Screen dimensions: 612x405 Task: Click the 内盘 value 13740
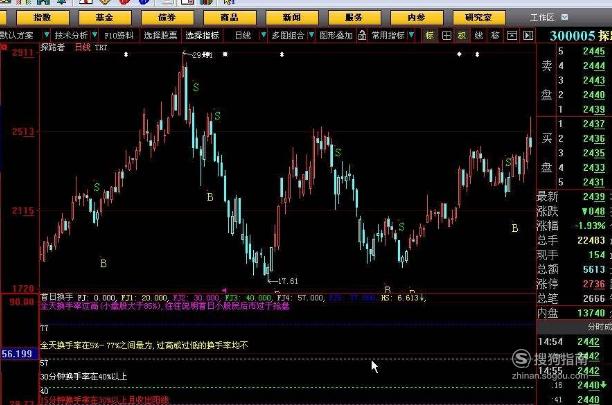[591, 313]
